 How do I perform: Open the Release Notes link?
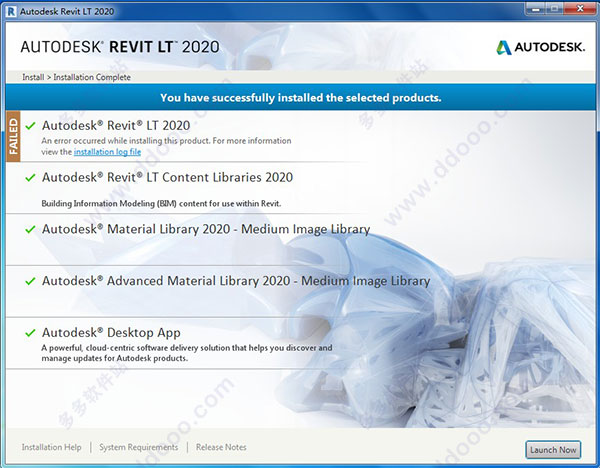pyautogui.click(x=221, y=447)
